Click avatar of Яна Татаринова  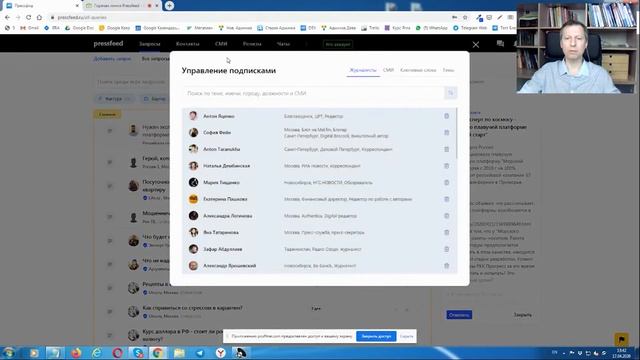click(x=193, y=232)
